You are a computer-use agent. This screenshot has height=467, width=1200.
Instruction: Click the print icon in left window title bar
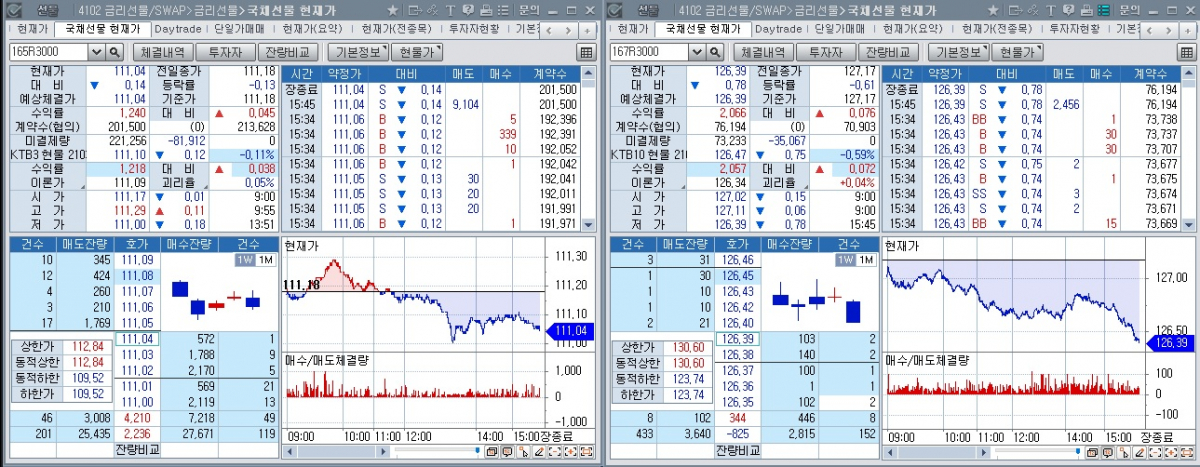[x=486, y=10]
